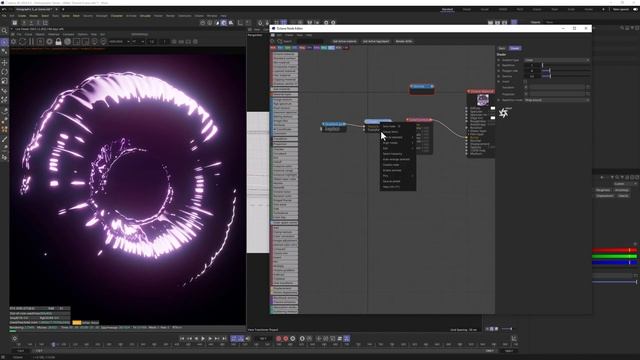Select the red Color correction node header
The width and height of the screenshot is (640, 360).
tap(419, 120)
